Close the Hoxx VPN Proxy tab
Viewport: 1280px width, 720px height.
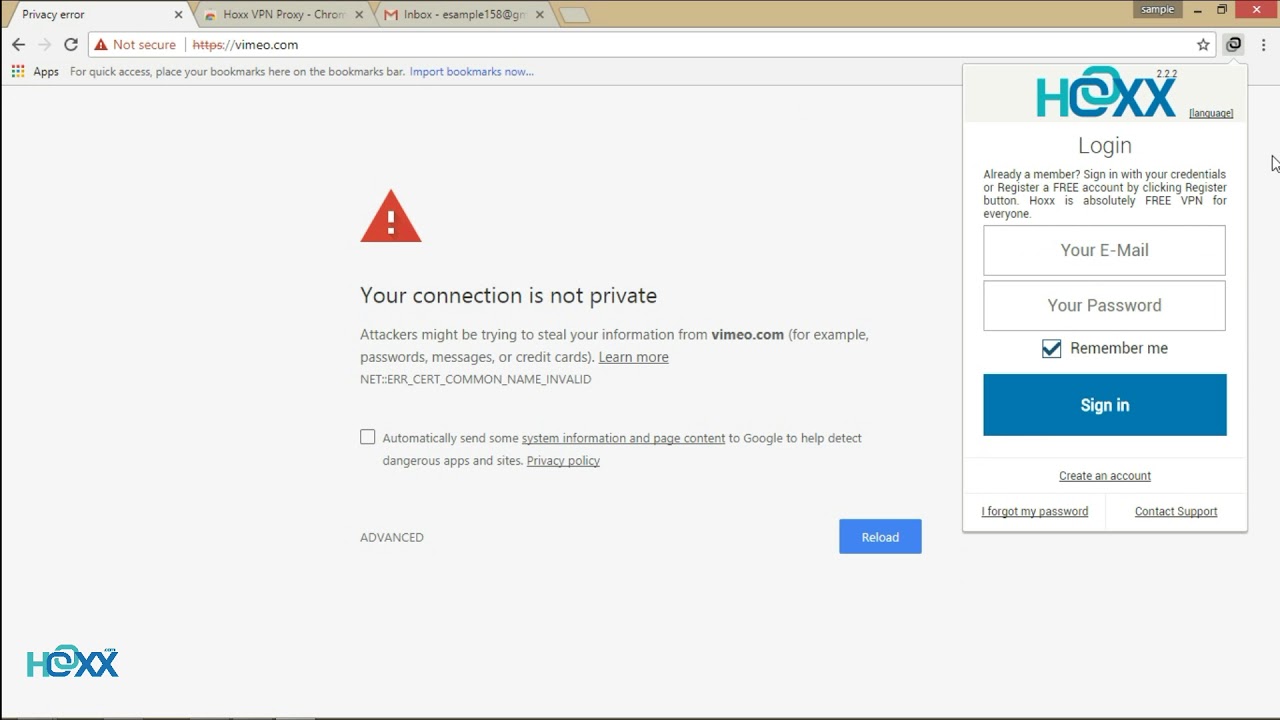359,15
